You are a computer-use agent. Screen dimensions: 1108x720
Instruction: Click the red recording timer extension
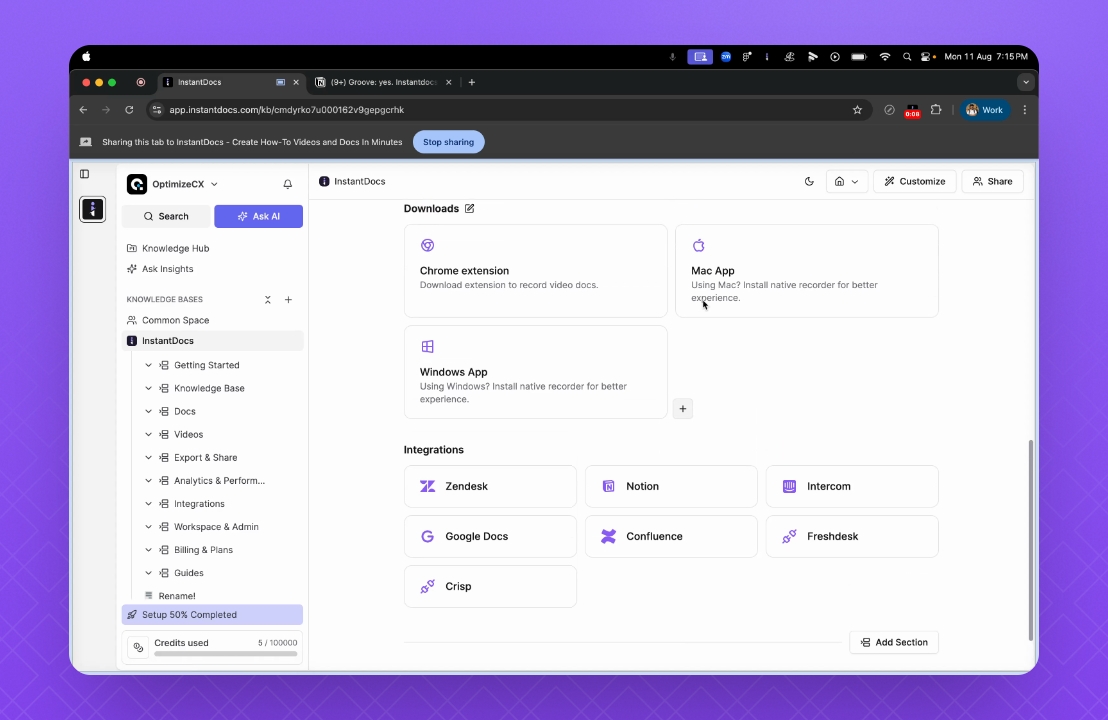[912, 111]
